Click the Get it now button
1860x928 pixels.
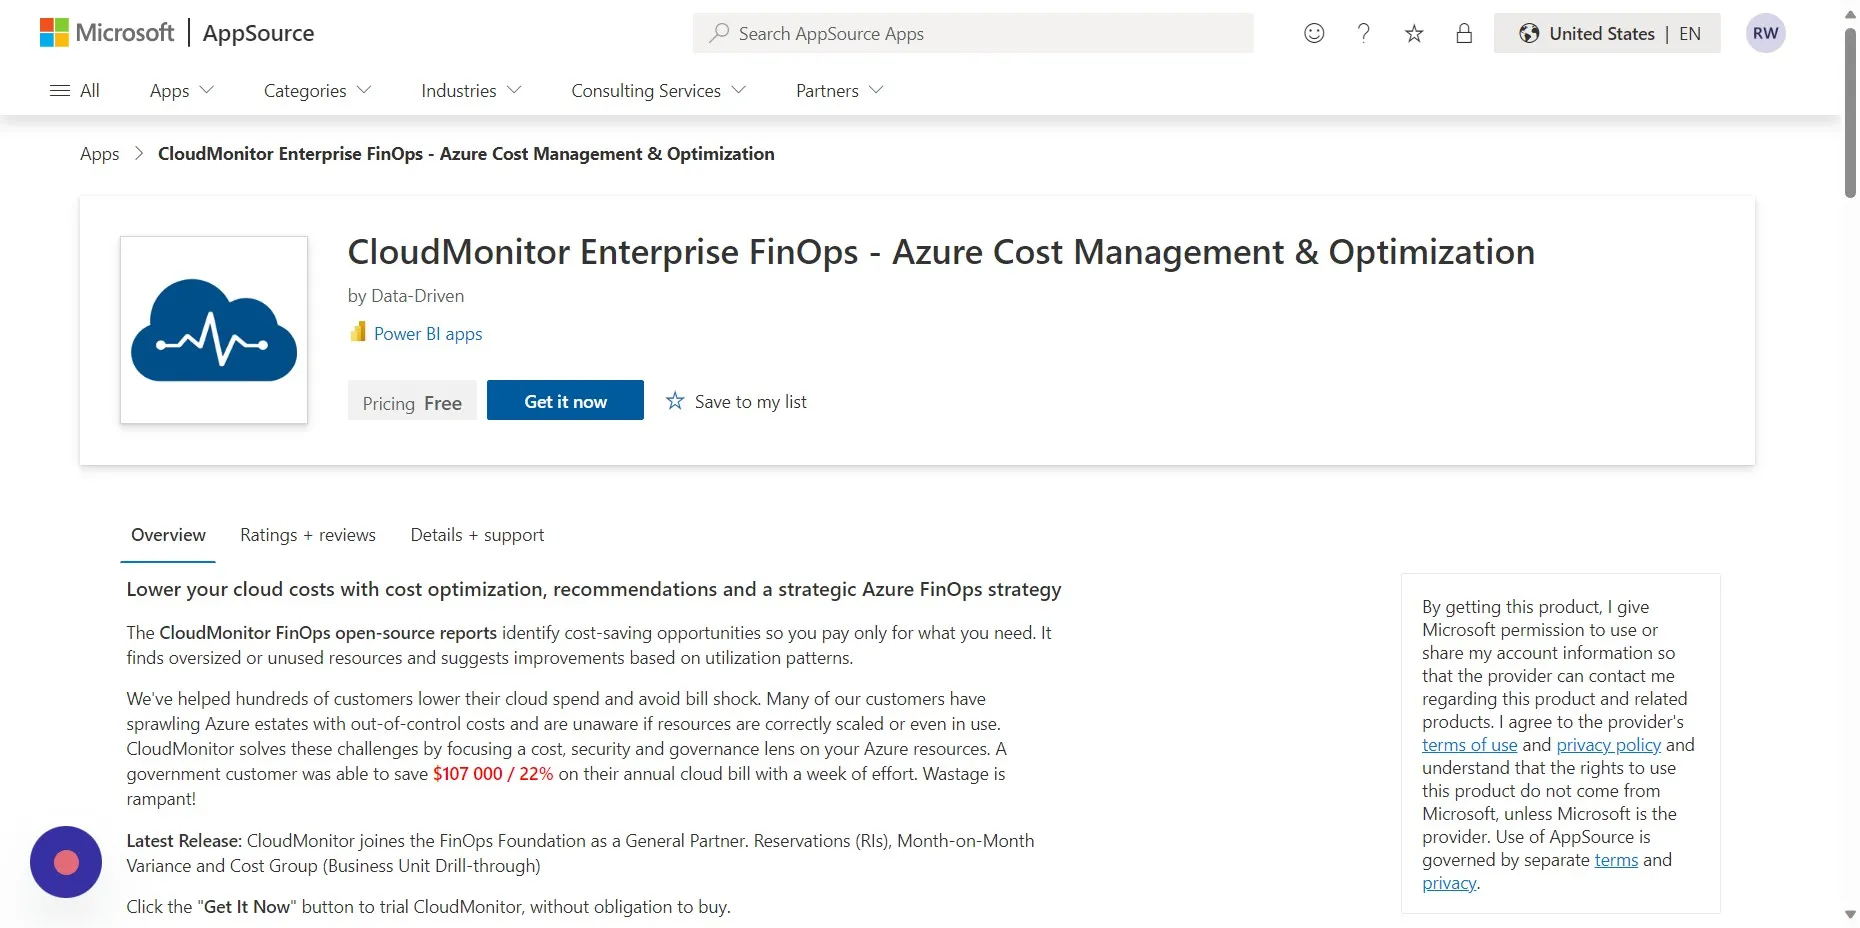tap(565, 400)
